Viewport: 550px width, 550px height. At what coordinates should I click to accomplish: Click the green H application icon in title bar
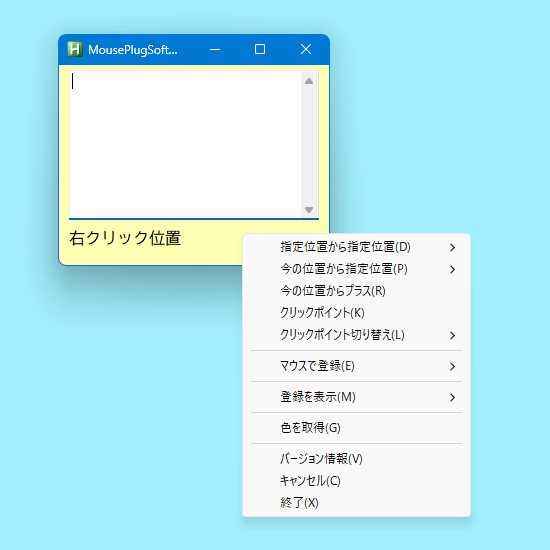click(x=75, y=49)
